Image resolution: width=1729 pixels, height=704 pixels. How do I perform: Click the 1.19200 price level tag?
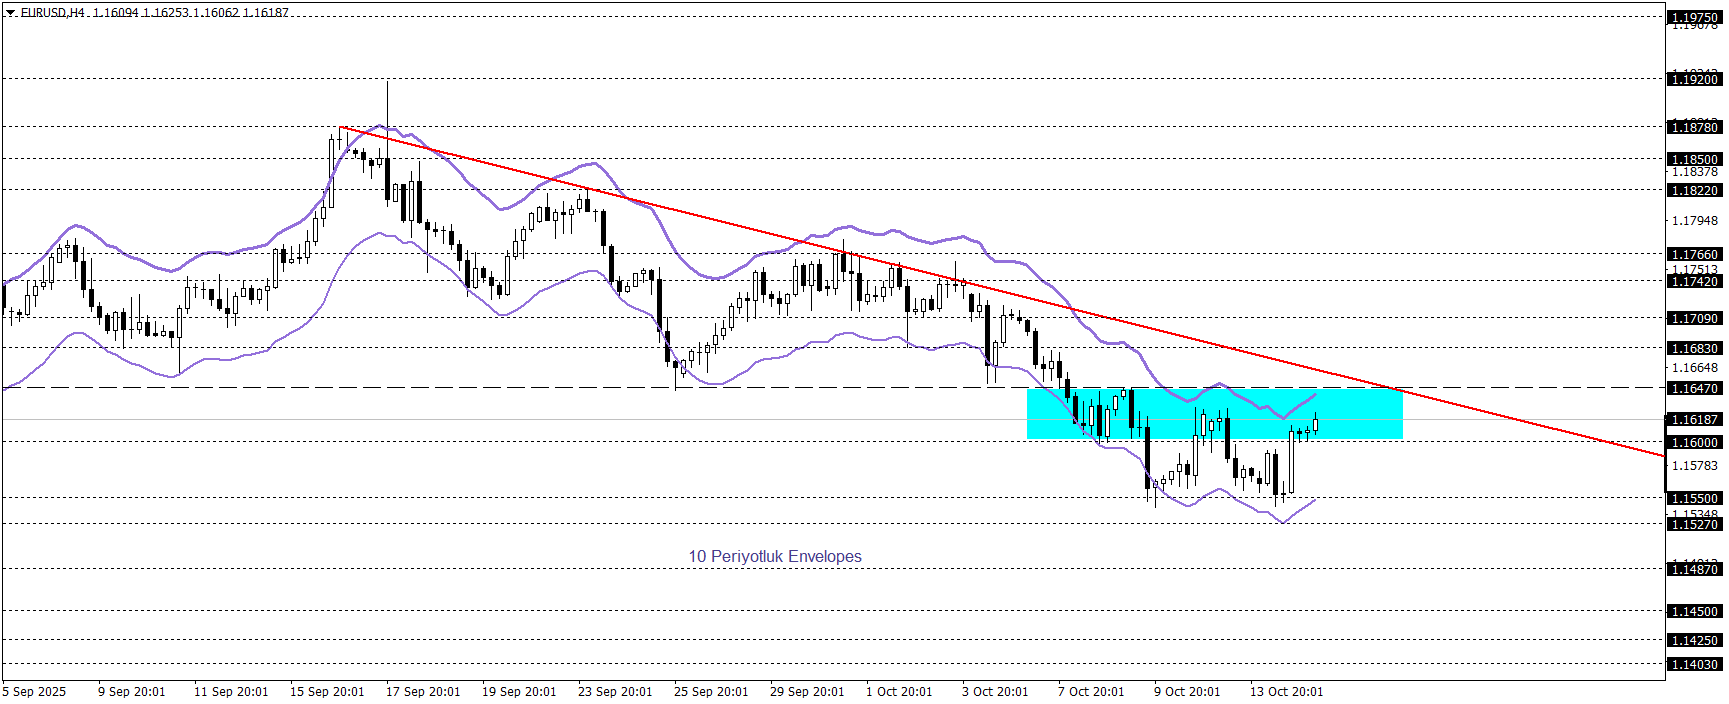pos(1694,79)
